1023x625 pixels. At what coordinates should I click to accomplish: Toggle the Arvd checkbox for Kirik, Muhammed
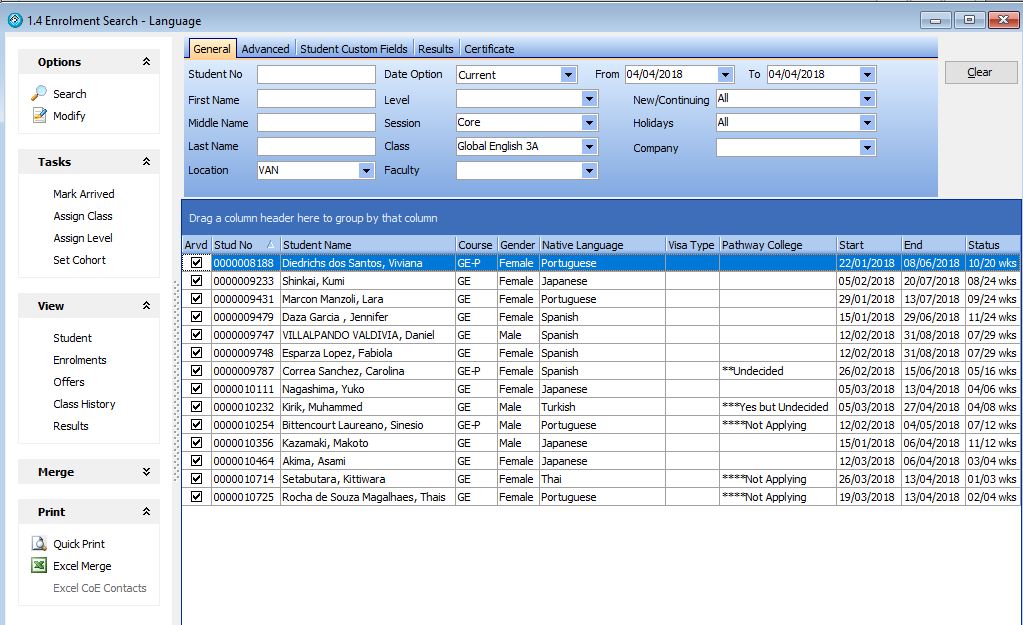coord(196,407)
